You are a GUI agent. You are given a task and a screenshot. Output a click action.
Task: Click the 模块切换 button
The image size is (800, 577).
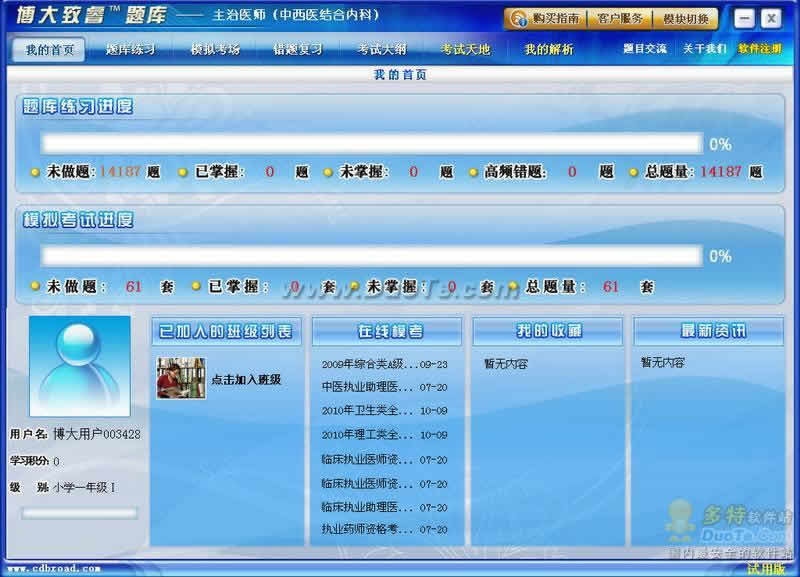click(x=686, y=19)
